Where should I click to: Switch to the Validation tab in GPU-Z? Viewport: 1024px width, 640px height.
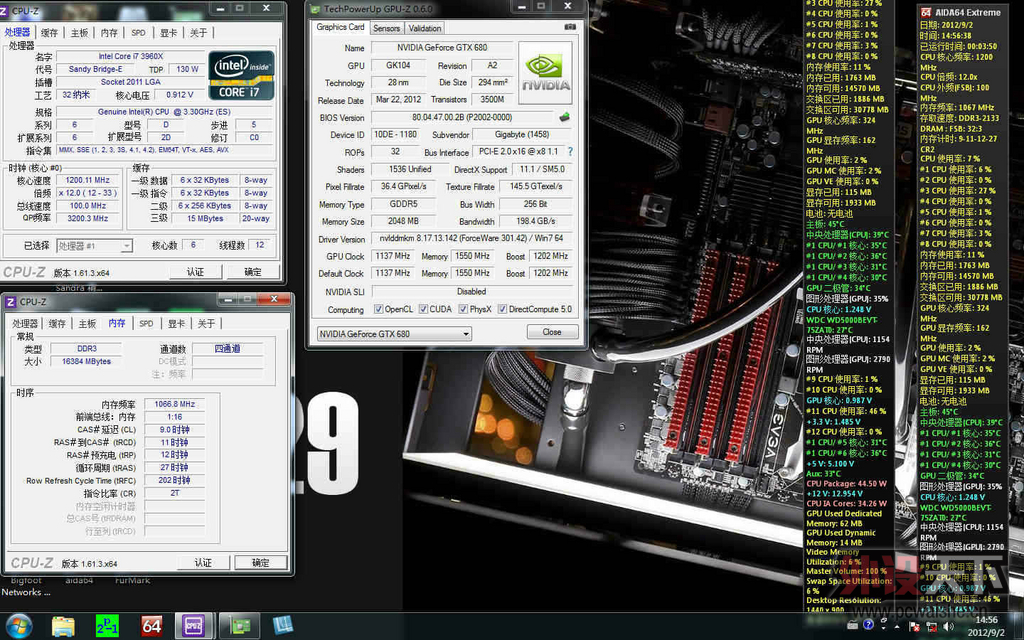tap(424, 28)
